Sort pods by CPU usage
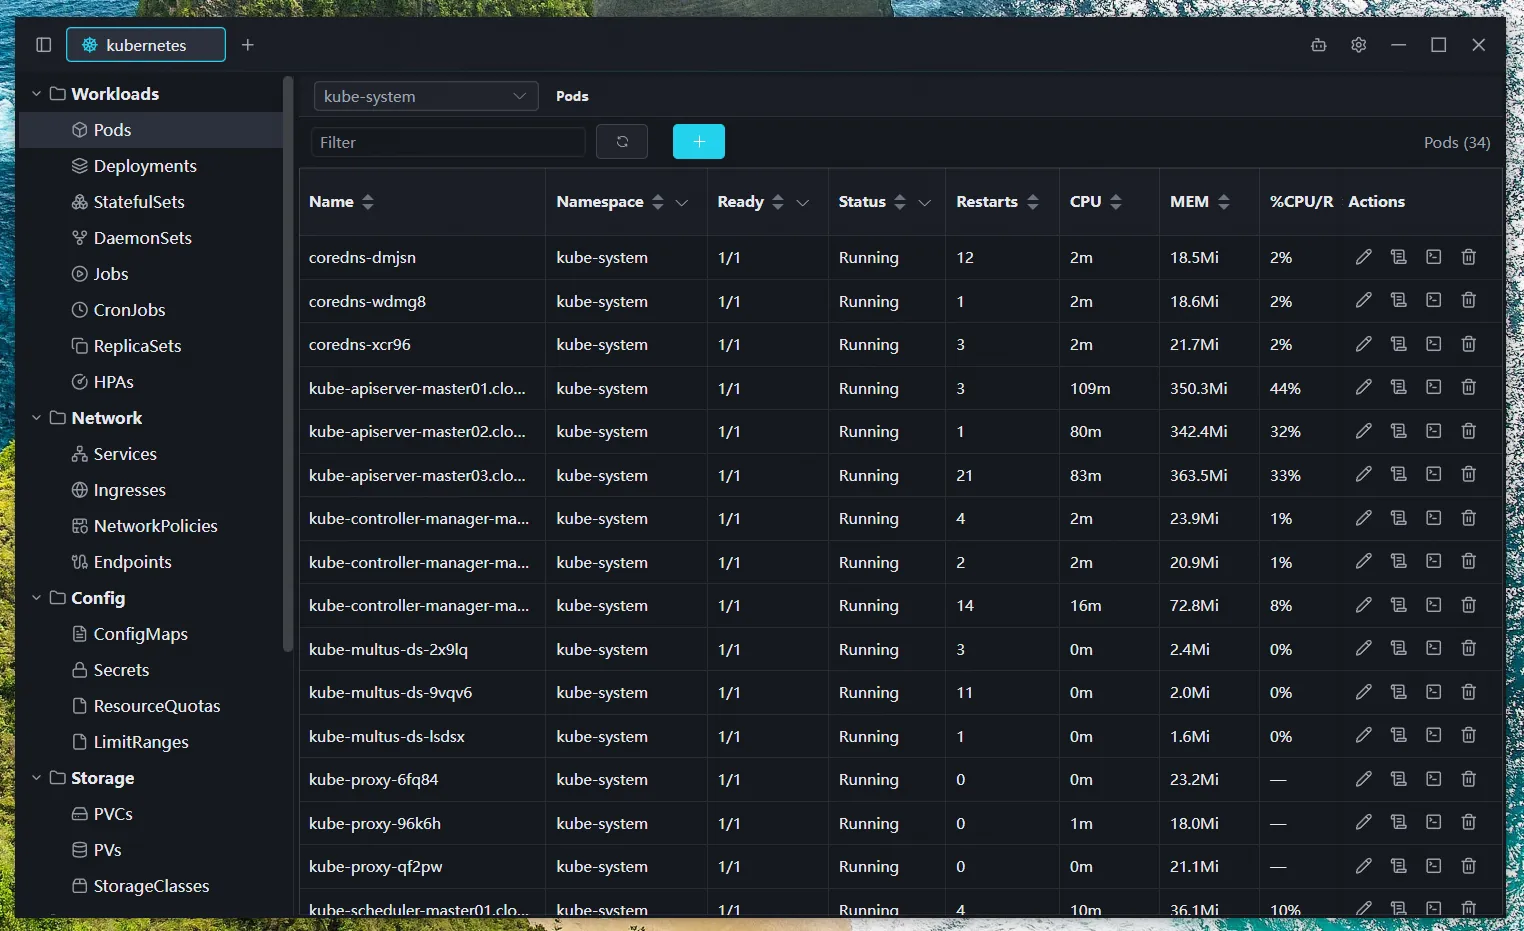This screenshot has width=1524, height=931. (x=1116, y=202)
